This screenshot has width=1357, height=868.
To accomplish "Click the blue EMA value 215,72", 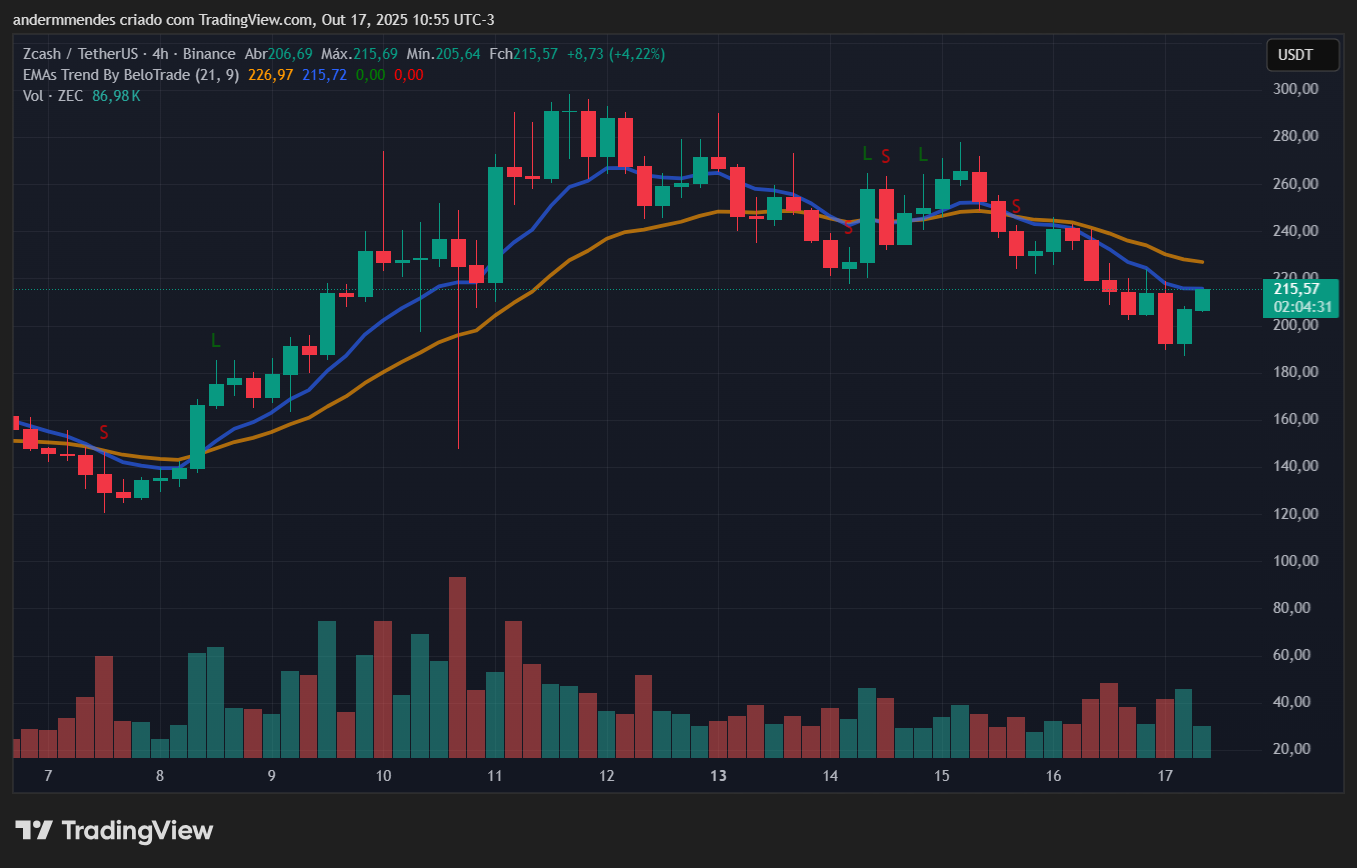I will pos(324,75).
